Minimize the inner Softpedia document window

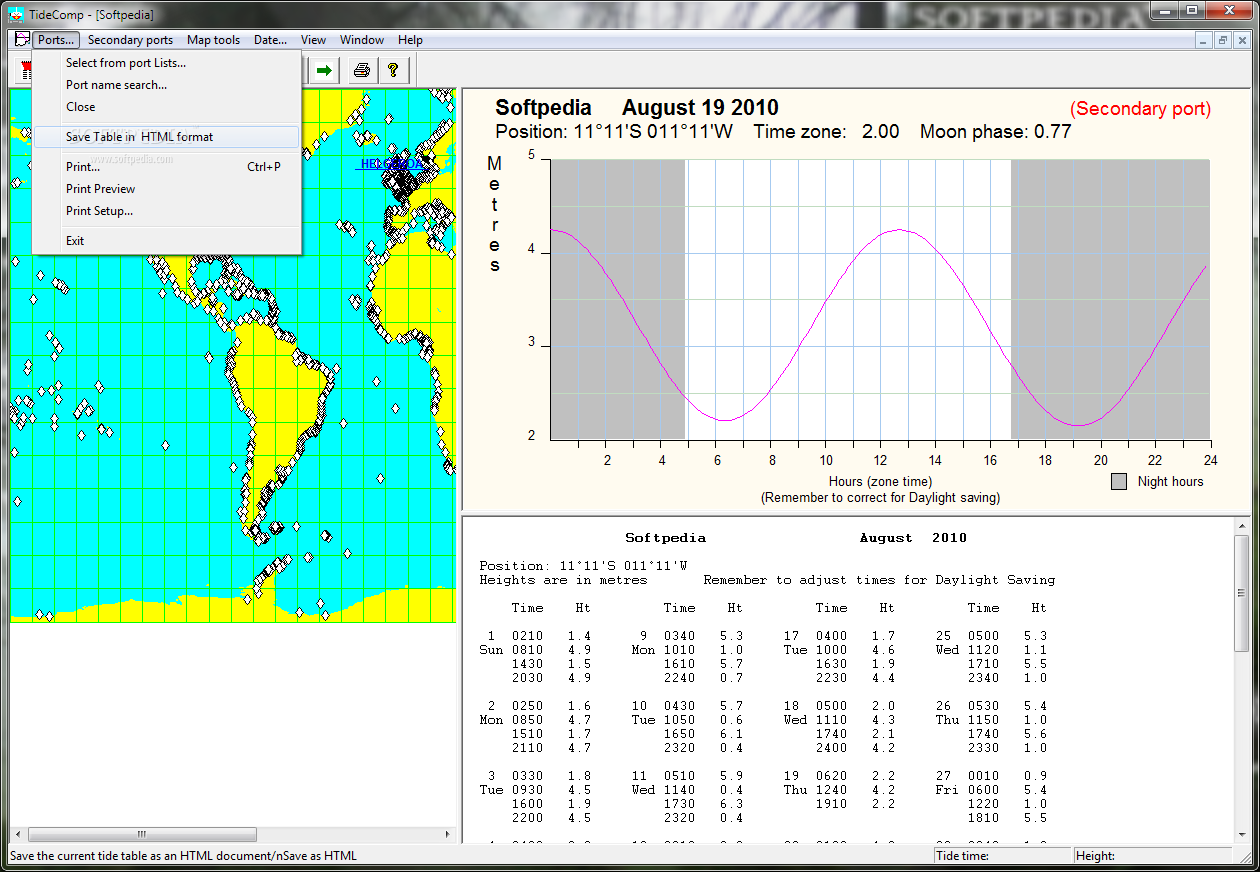pyautogui.click(x=1205, y=40)
